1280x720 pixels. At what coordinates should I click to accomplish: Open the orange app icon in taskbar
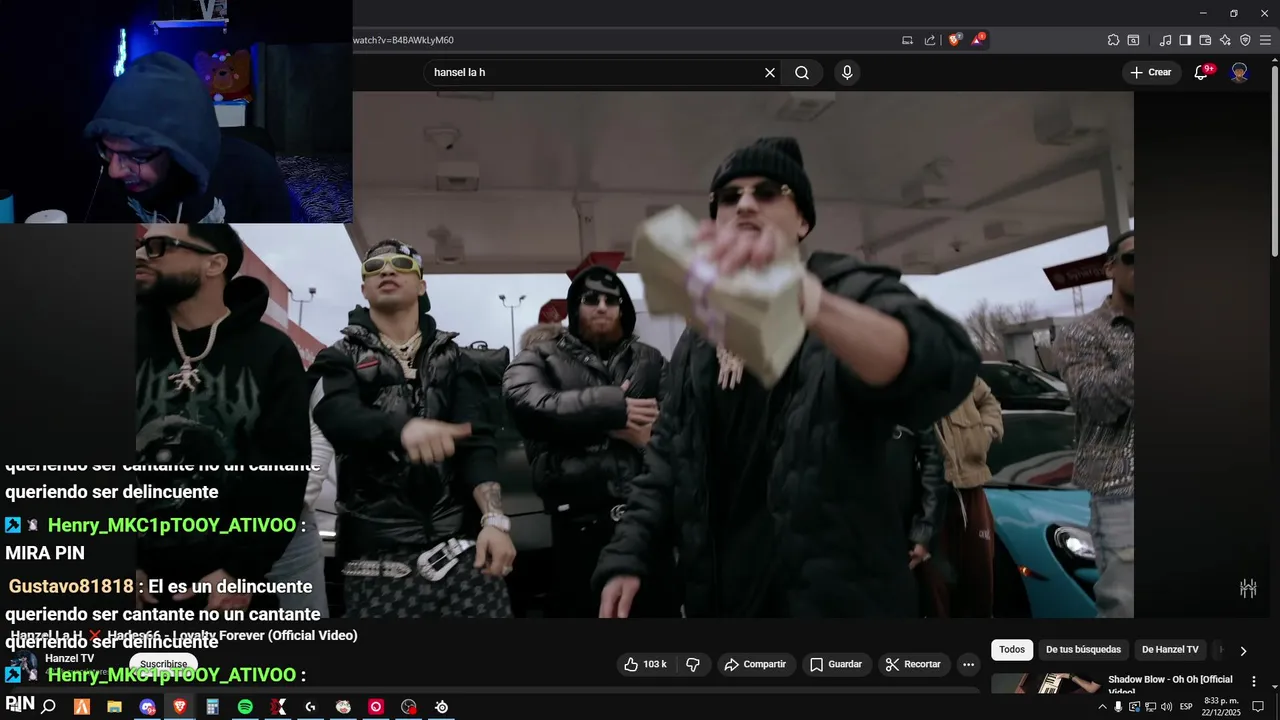pyautogui.click(x=82, y=707)
